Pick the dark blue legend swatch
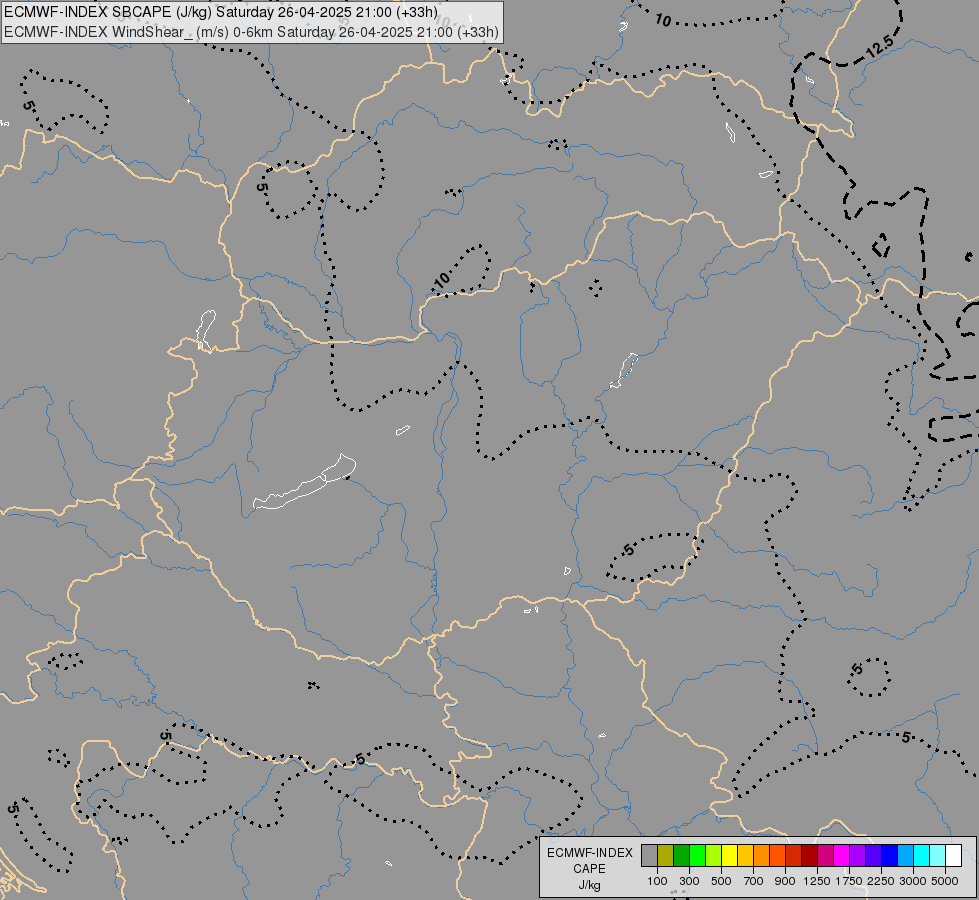The image size is (979, 900). [889, 856]
